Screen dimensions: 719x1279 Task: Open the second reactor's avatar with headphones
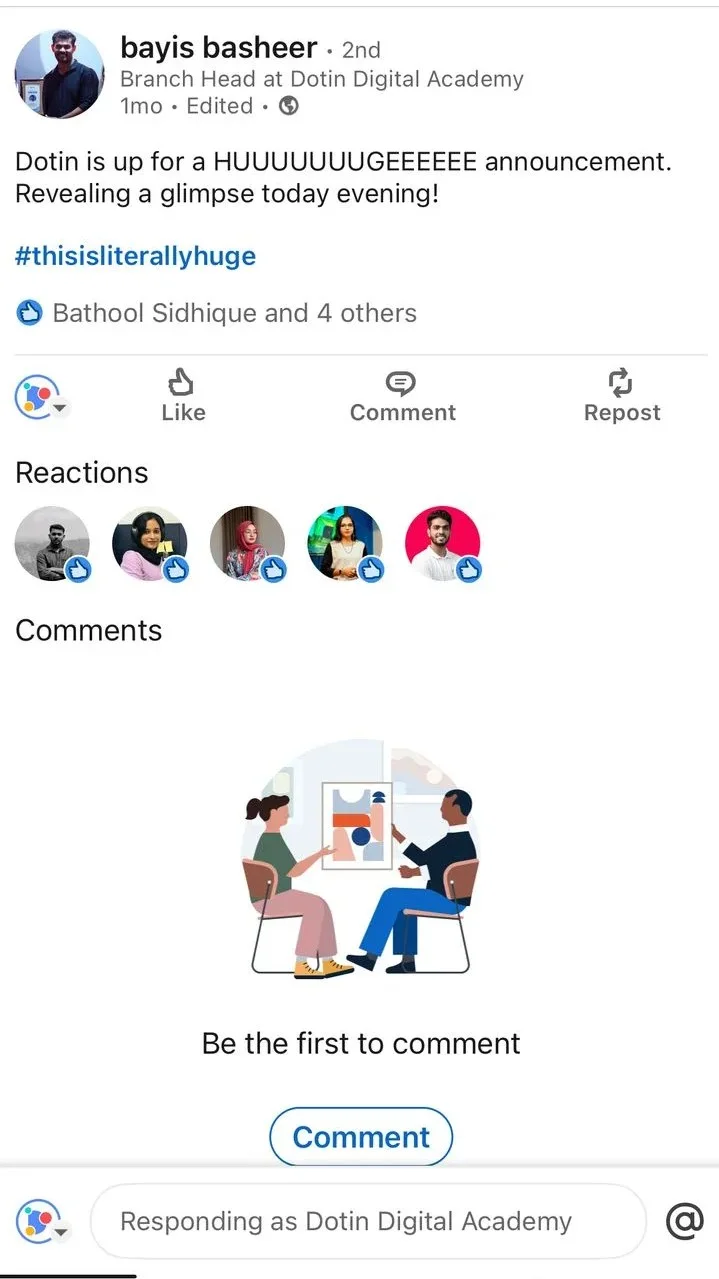(150, 544)
